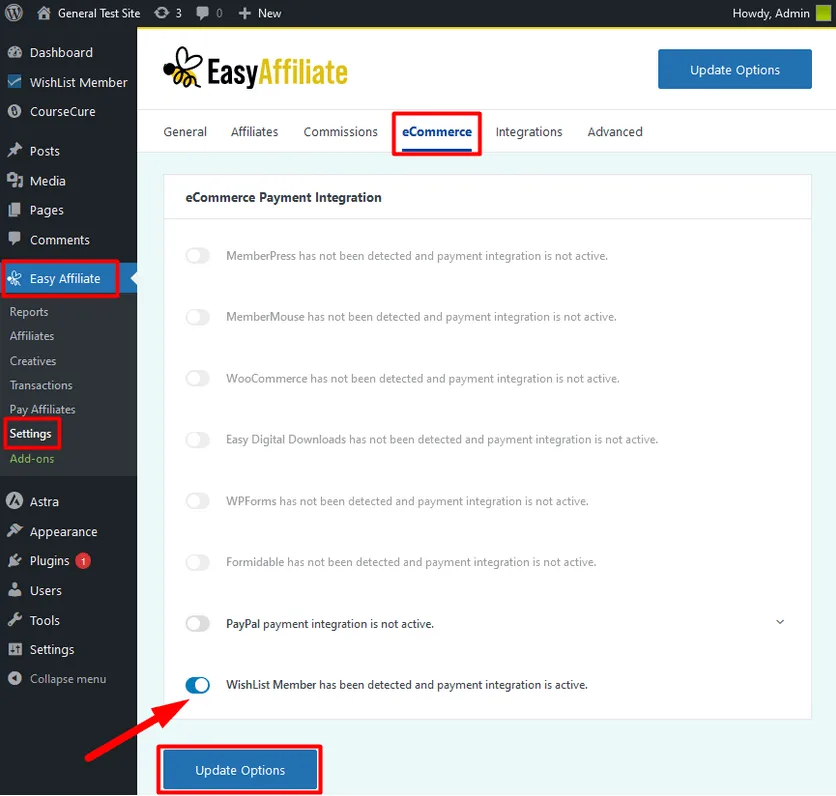This screenshot has height=796, width=836.
Task: Switch to the Commissions tab
Action: [x=340, y=132]
